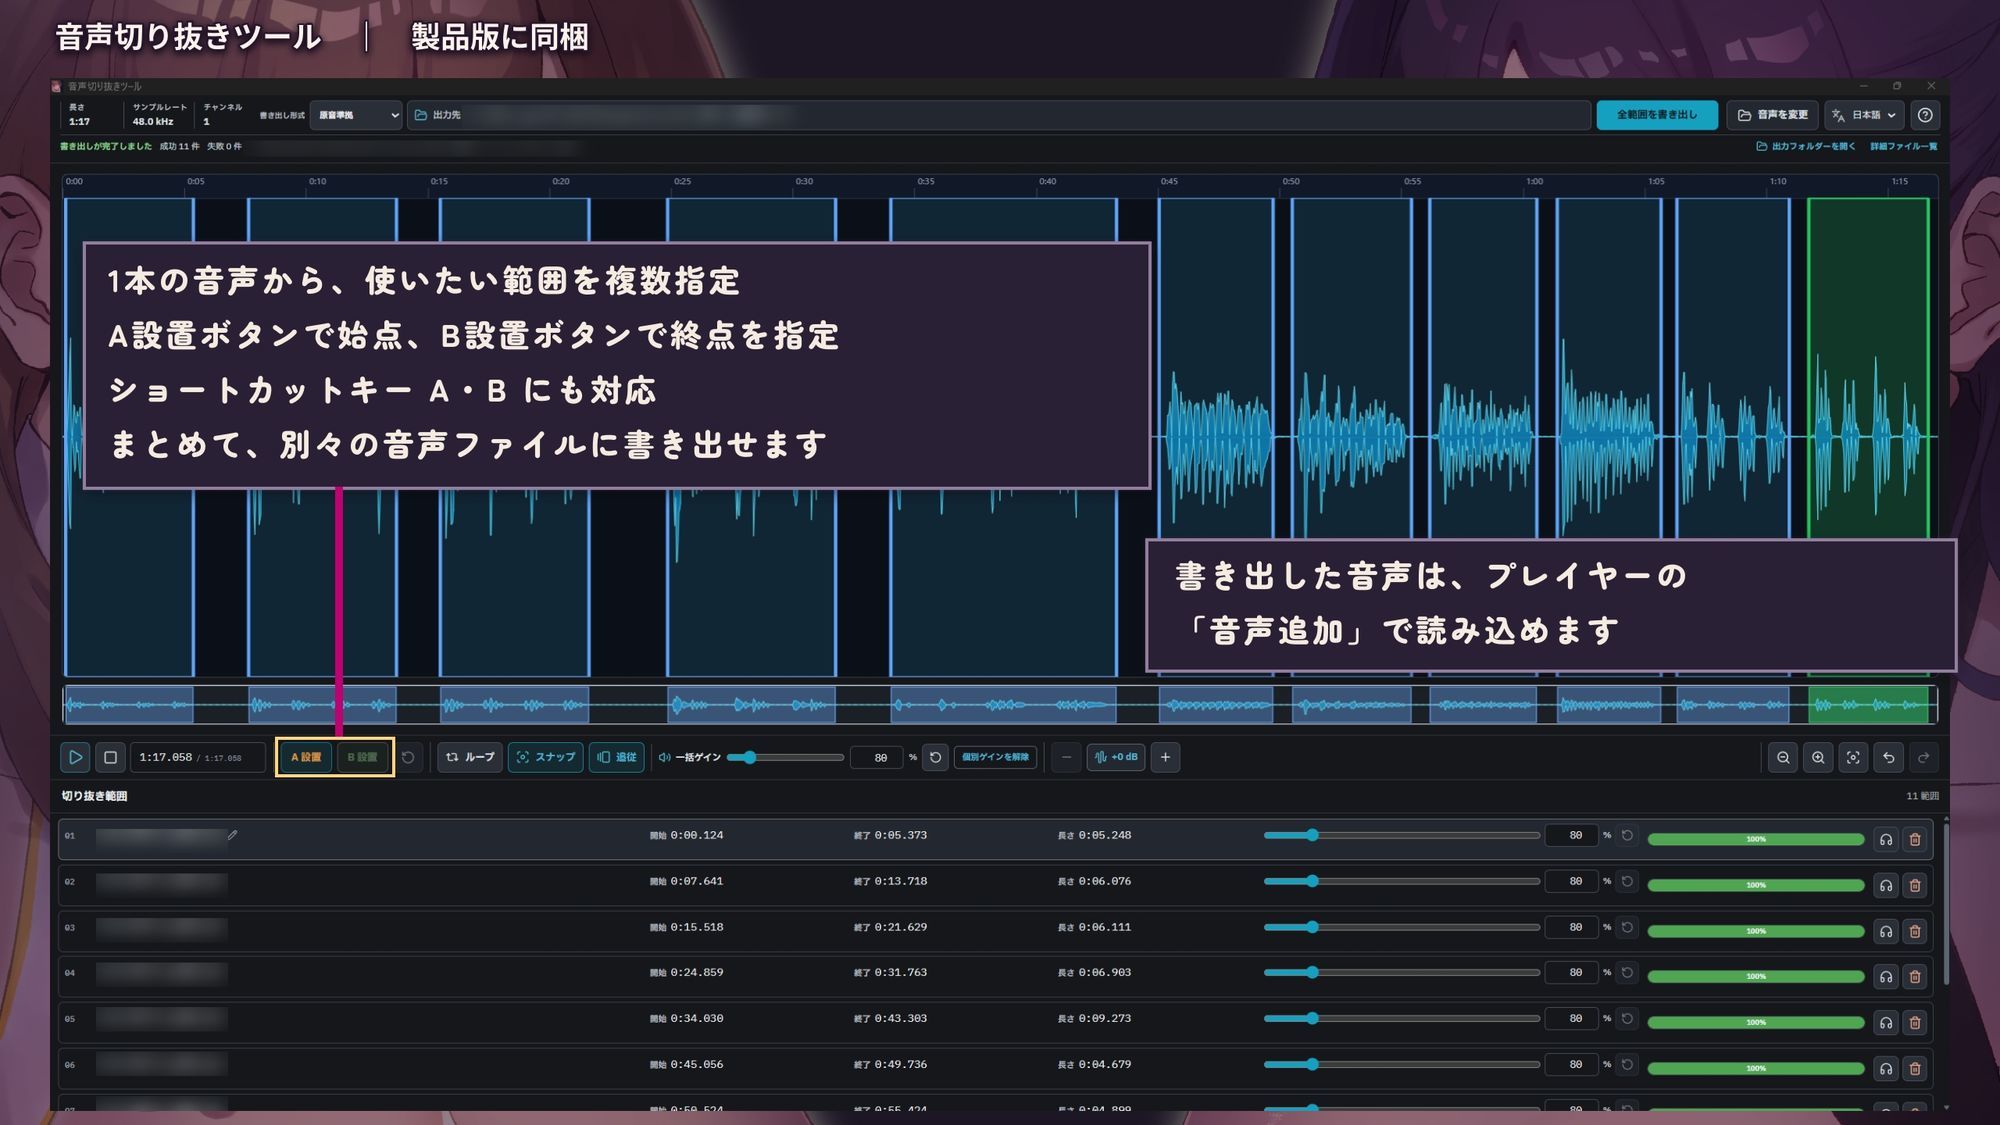This screenshot has height=1125, width=2000.
Task: Open 詳細ファイル一覧 link
Action: click(x=1903, y=146)
